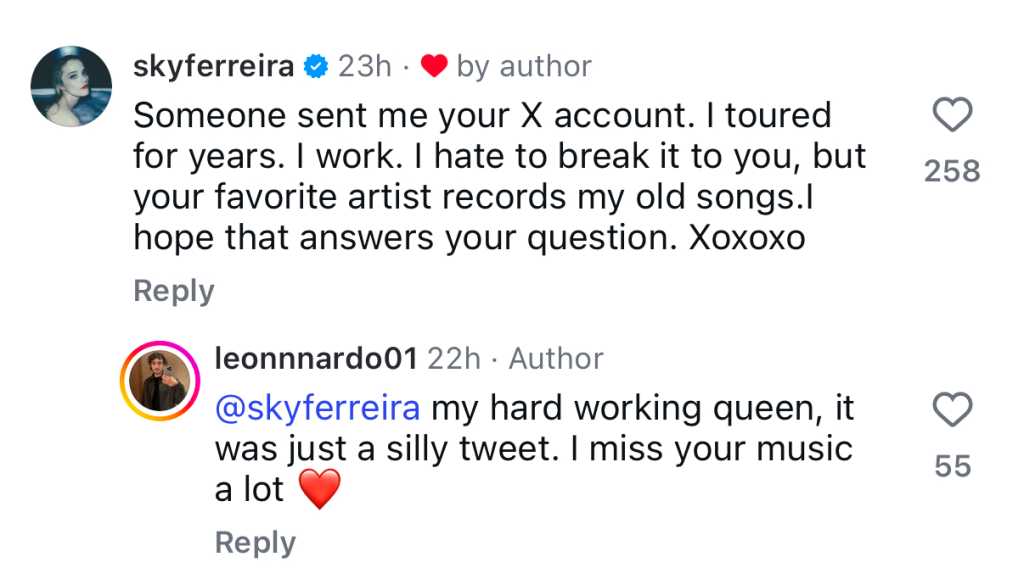Click the "by author" label
The height and width of the screenshot is (568, 1024).
tap(524, 66)
